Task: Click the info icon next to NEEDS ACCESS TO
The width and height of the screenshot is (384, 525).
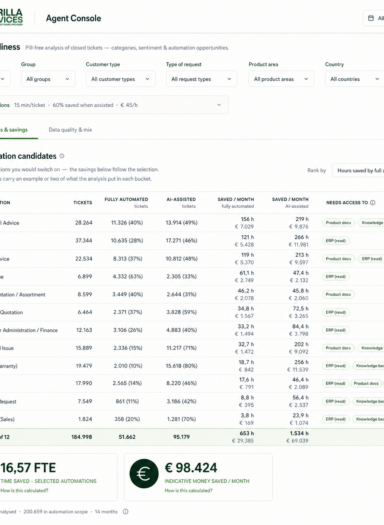Action: [x=373, y=203]
